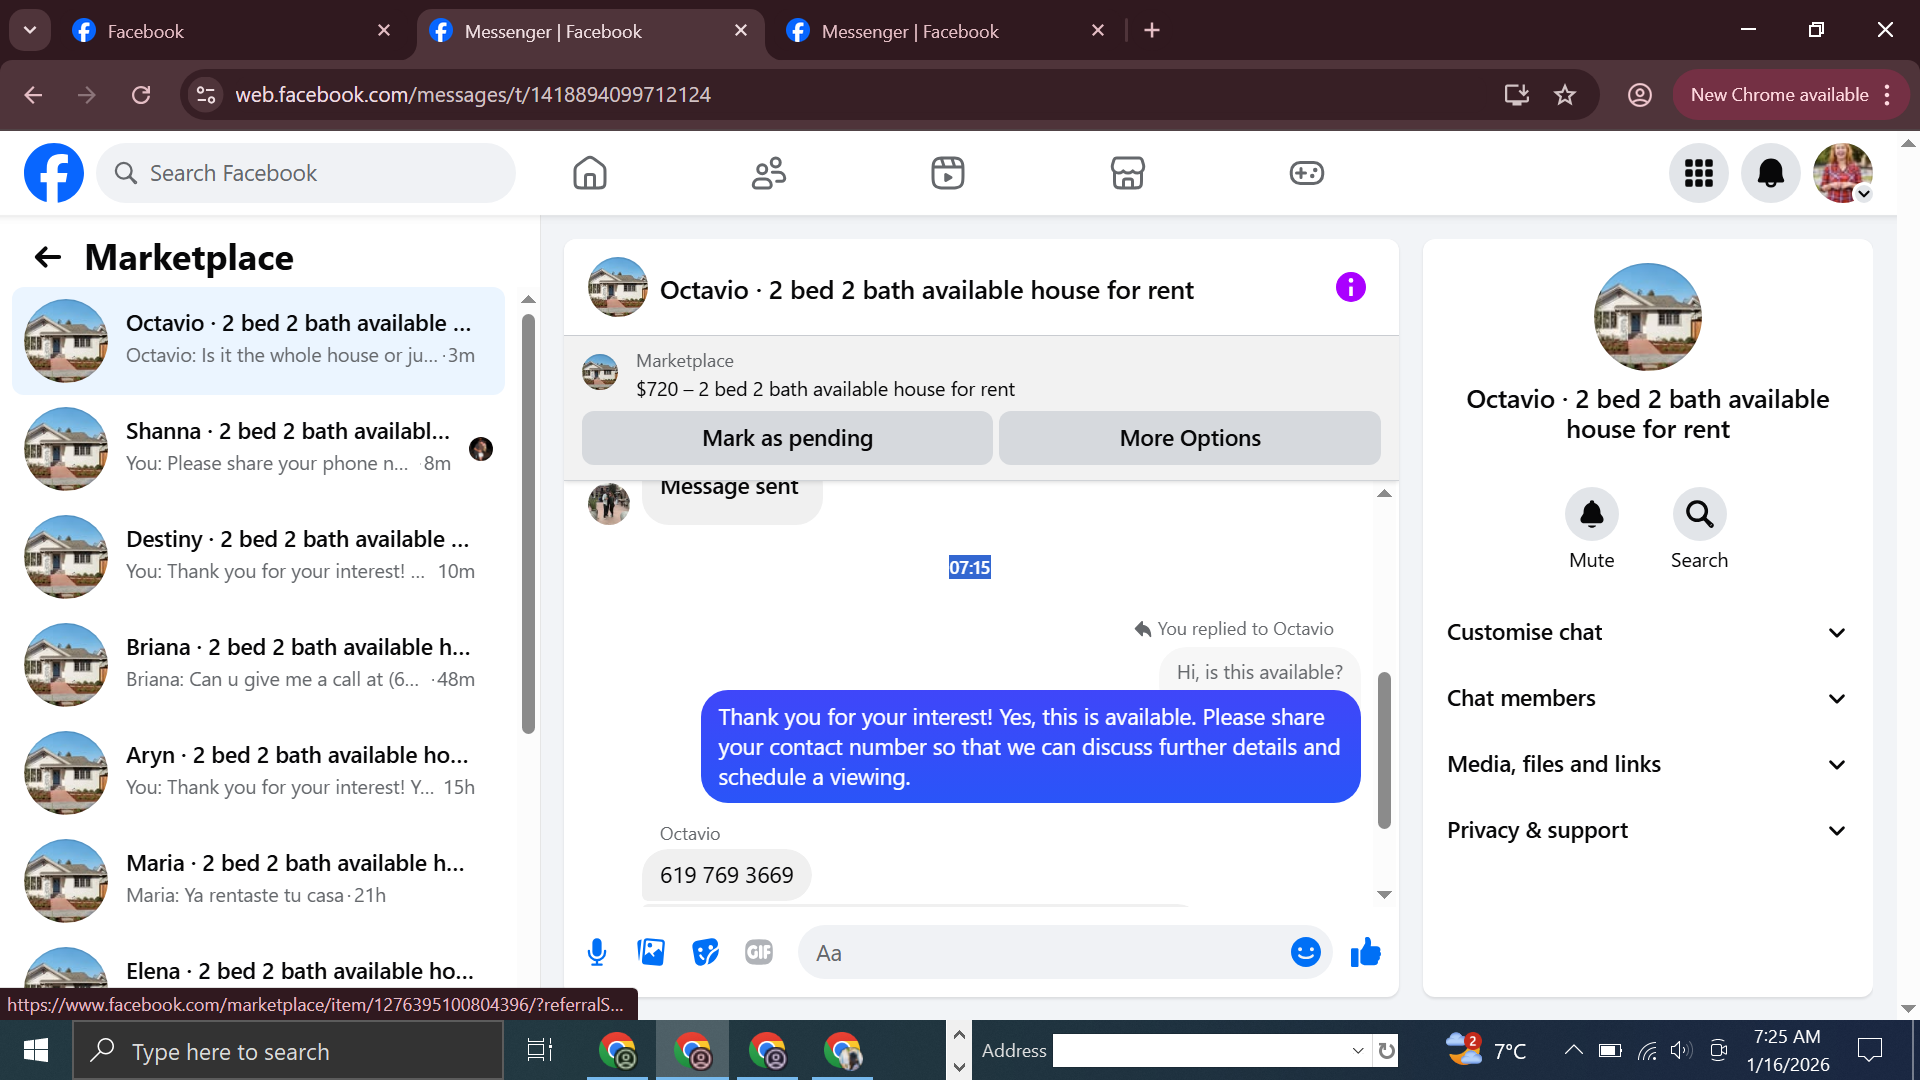The image size is (1920, 1080).
Task: Open the sticker picker icon
Action: coord(705,952)
